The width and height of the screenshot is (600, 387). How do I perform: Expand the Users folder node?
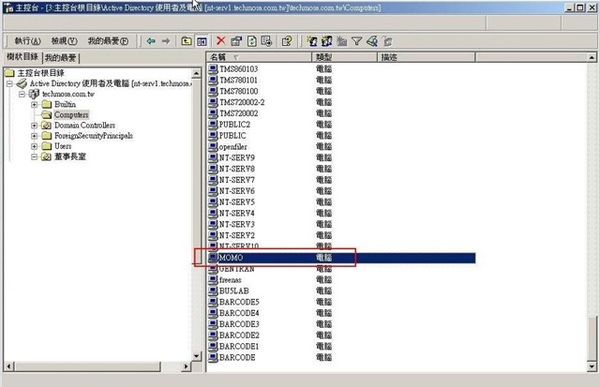point(34,146)
